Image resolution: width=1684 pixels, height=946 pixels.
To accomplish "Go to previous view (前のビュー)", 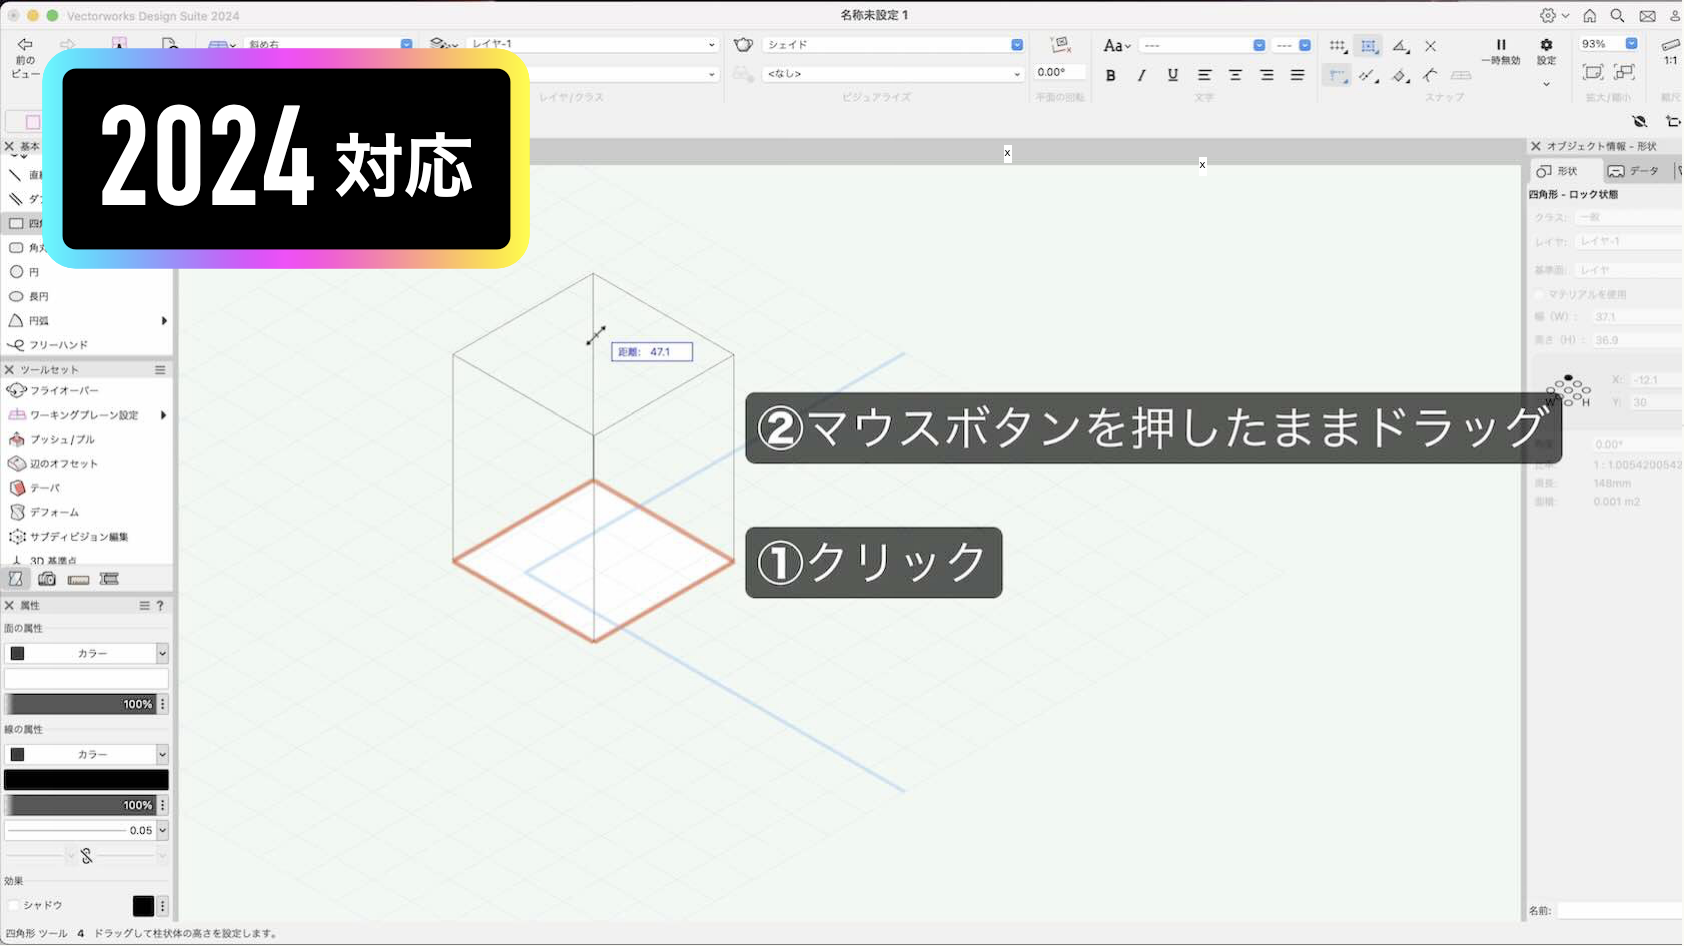I will point(25,58).
